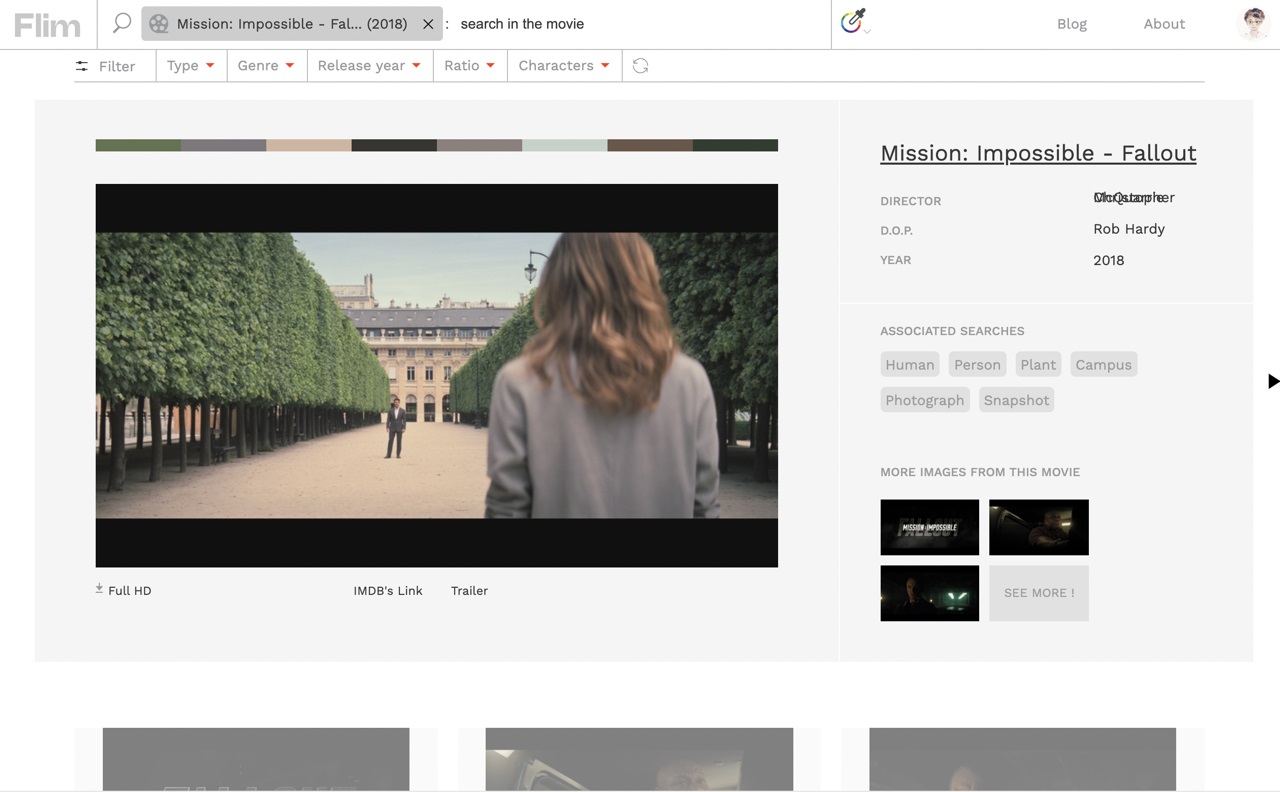Click the Flim logo
1280x792 pixels.
click(x=47, y=24)
